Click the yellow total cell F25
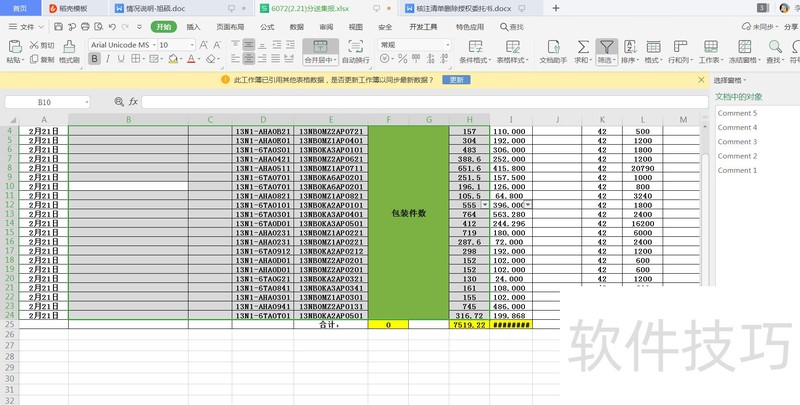800x405 pixels. [388, 324]
